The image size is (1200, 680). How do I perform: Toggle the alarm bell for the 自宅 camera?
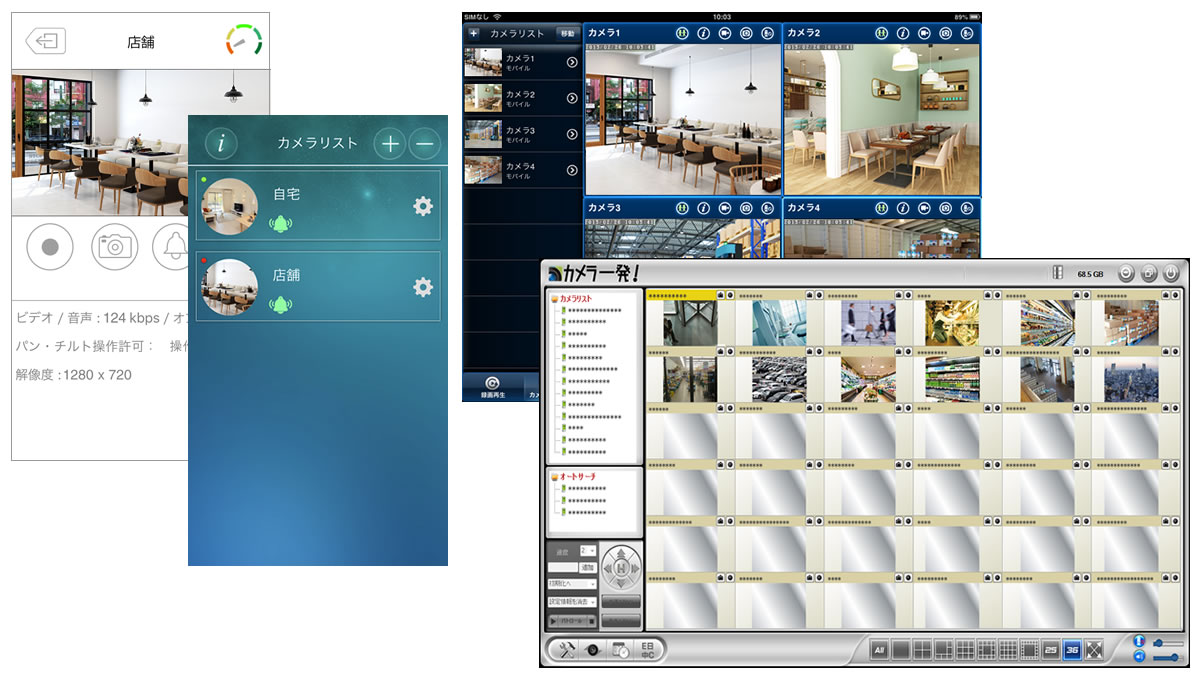tap(281, 223)
